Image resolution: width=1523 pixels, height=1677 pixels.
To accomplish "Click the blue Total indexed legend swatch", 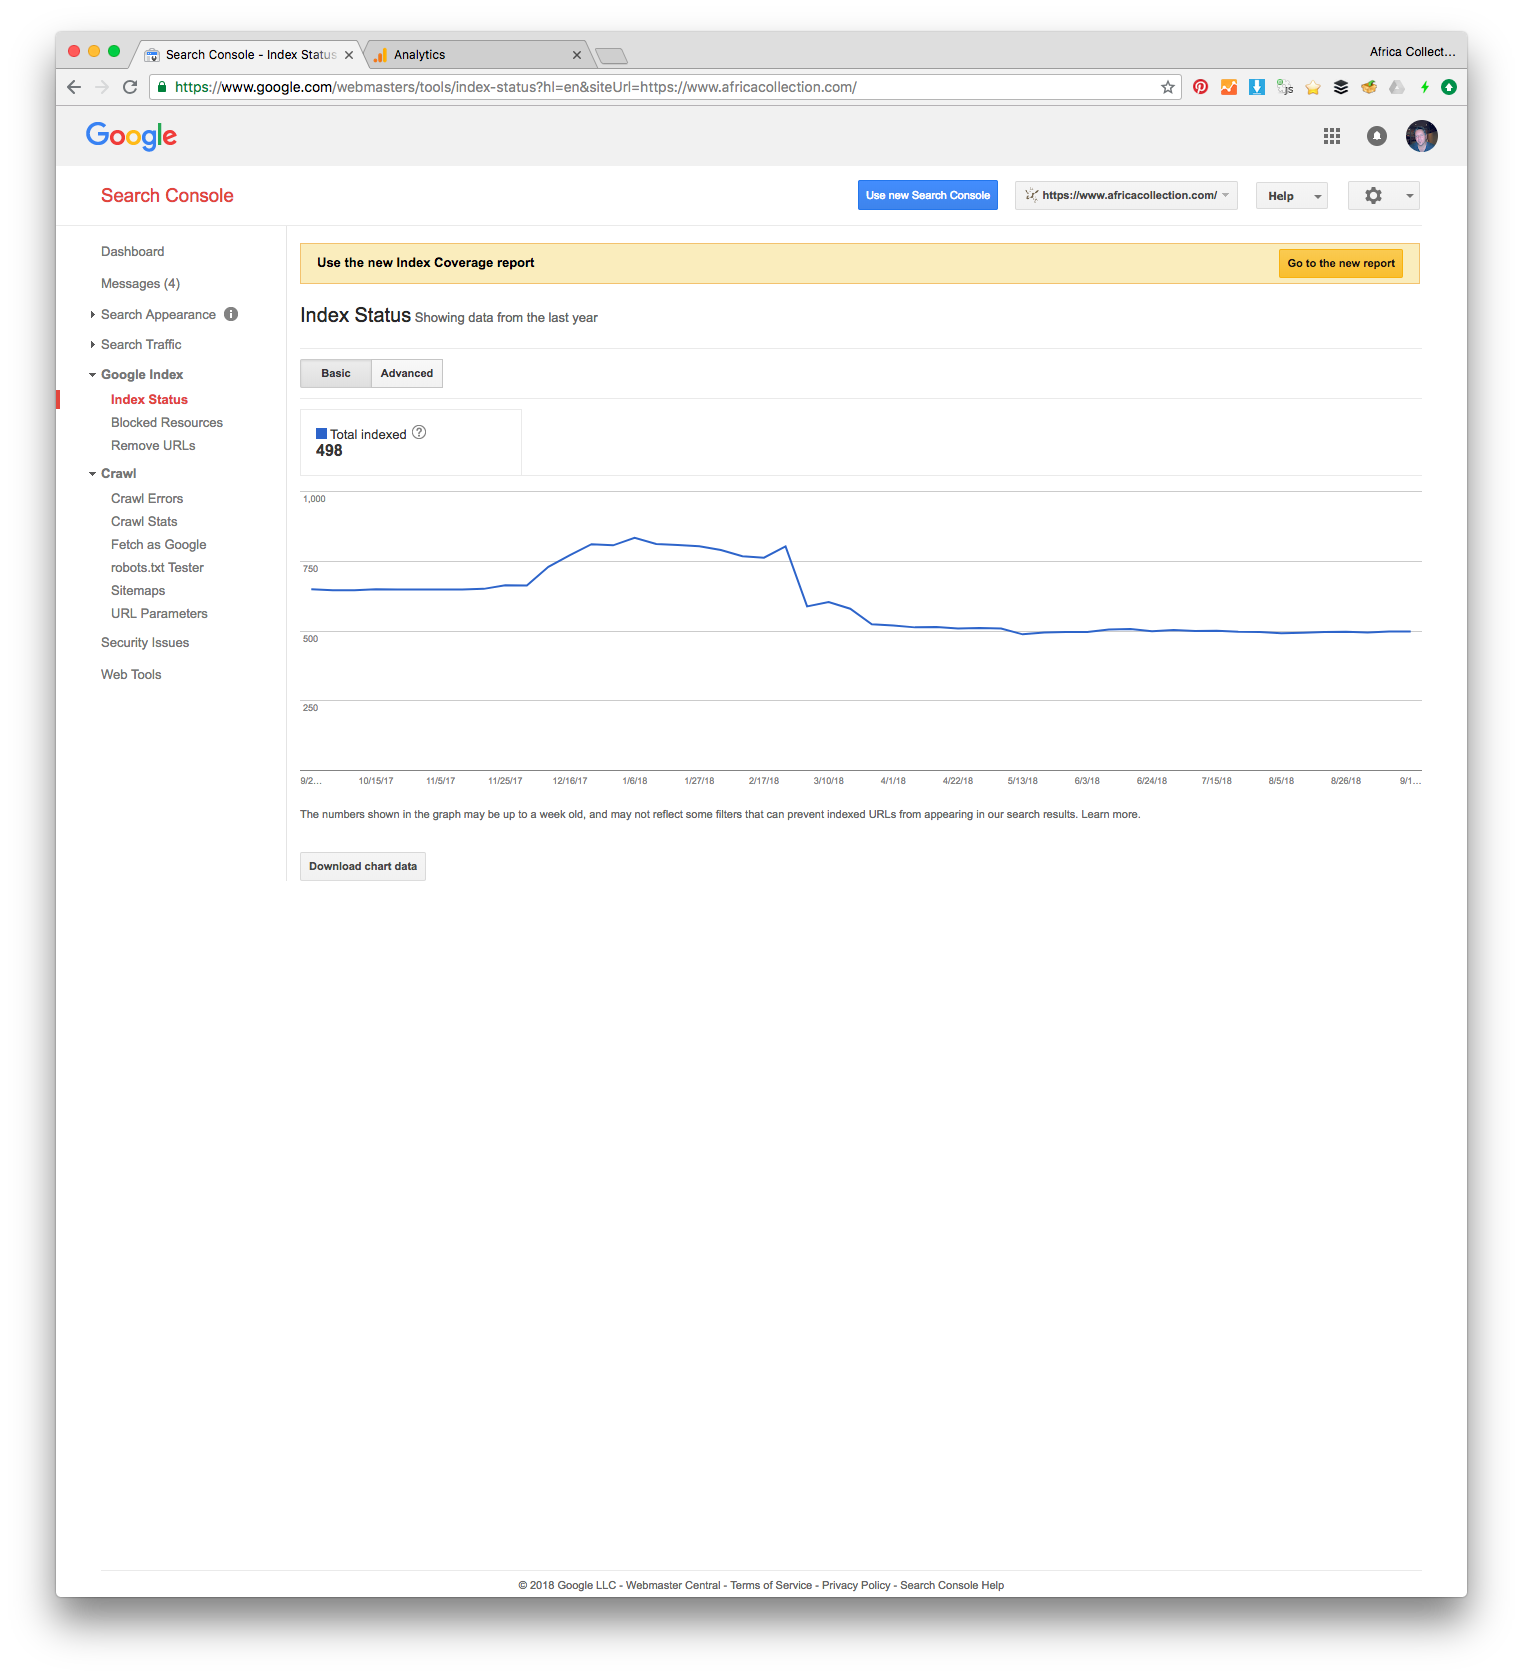I will [x=322, y=434].
